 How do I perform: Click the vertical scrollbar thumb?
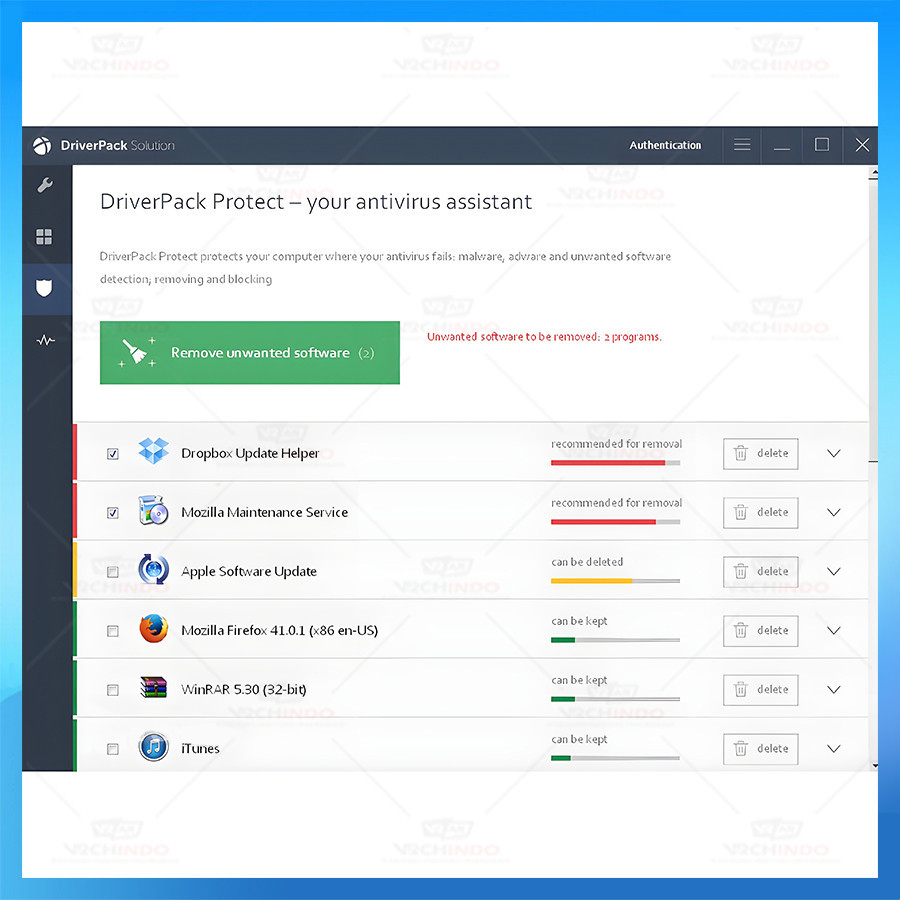pyautogui.click(x=873, y=321)
